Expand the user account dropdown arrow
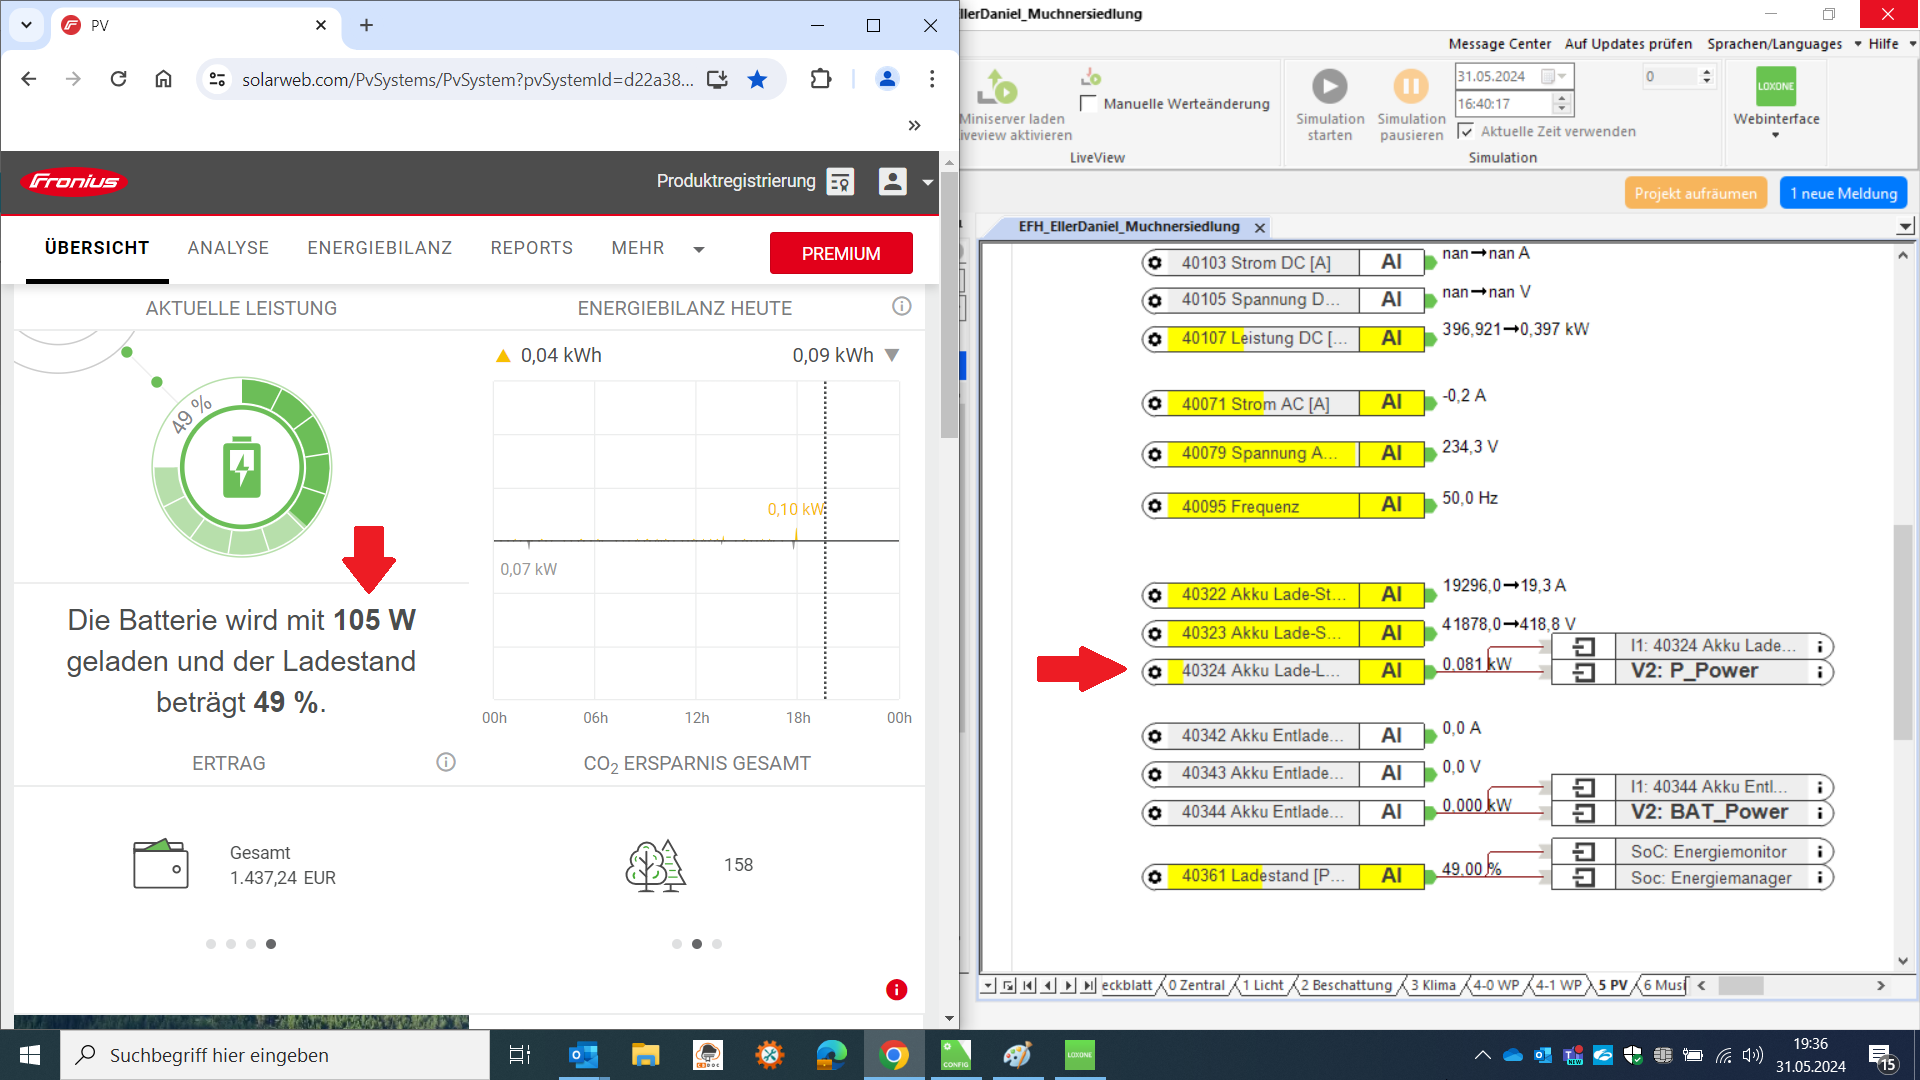Image resolution: width=1920 pixels, height=1080 pixels. 928,182
